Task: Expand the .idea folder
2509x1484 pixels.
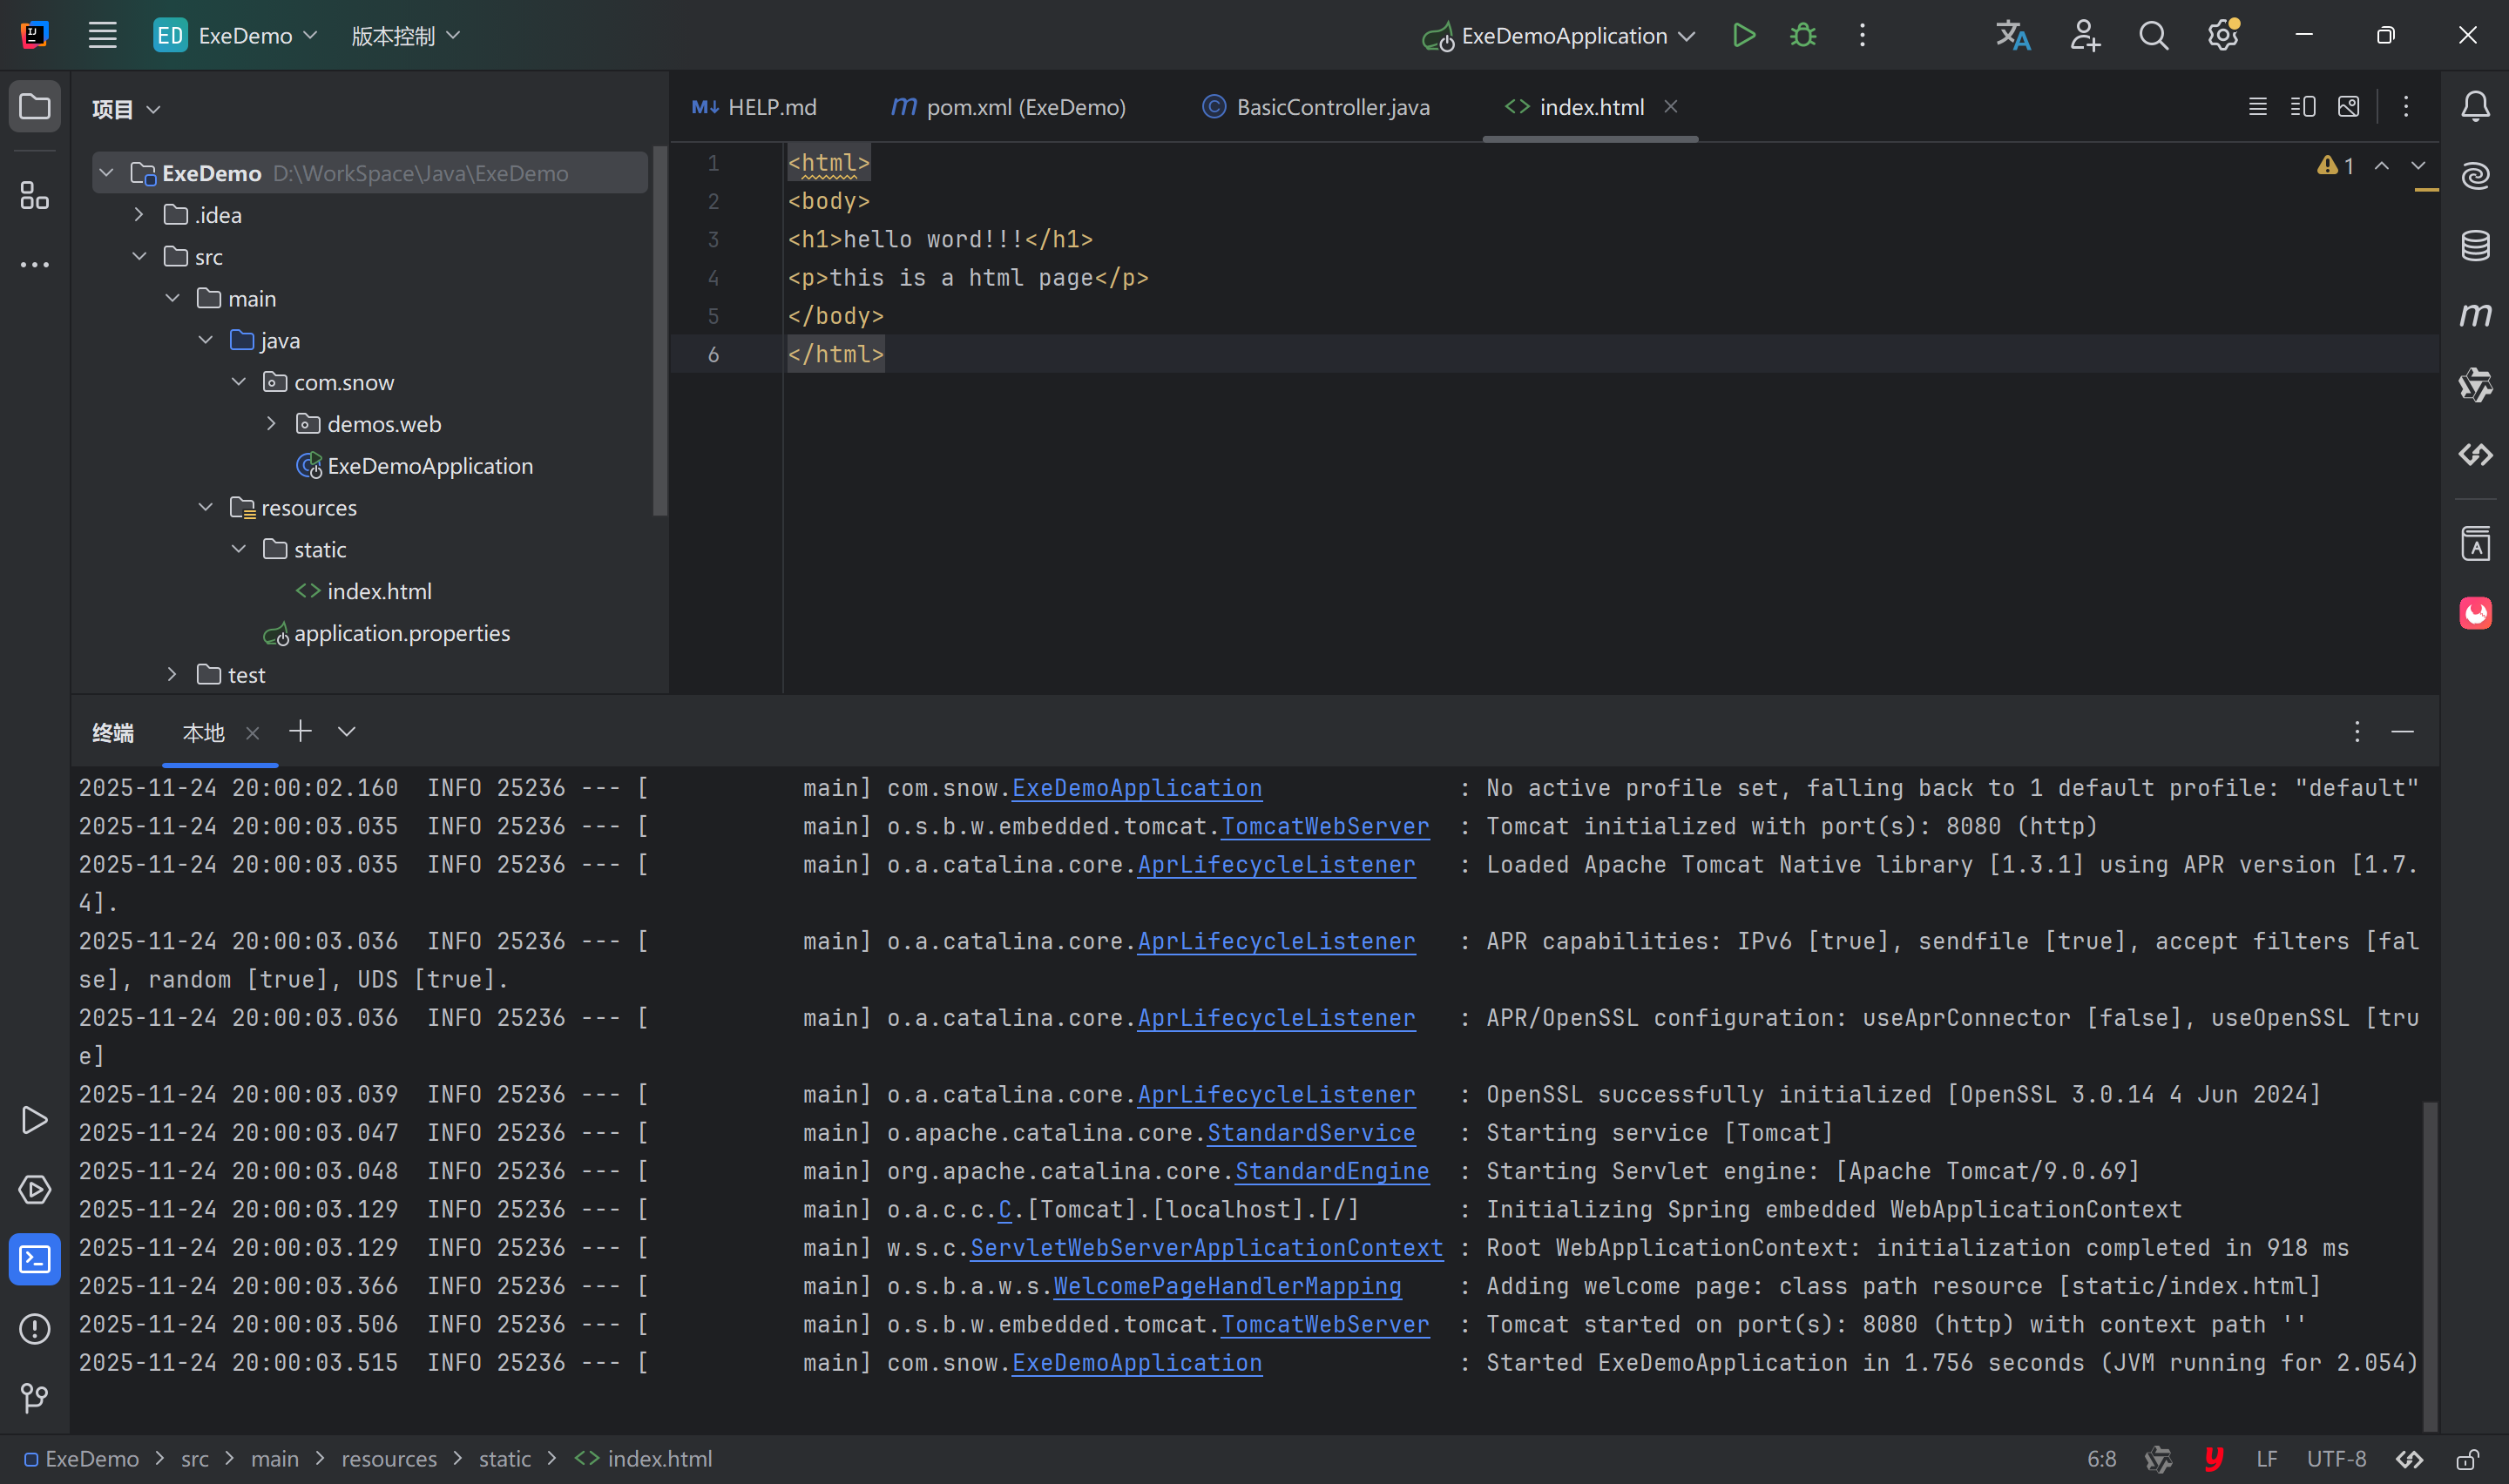Action: (139, 215)
